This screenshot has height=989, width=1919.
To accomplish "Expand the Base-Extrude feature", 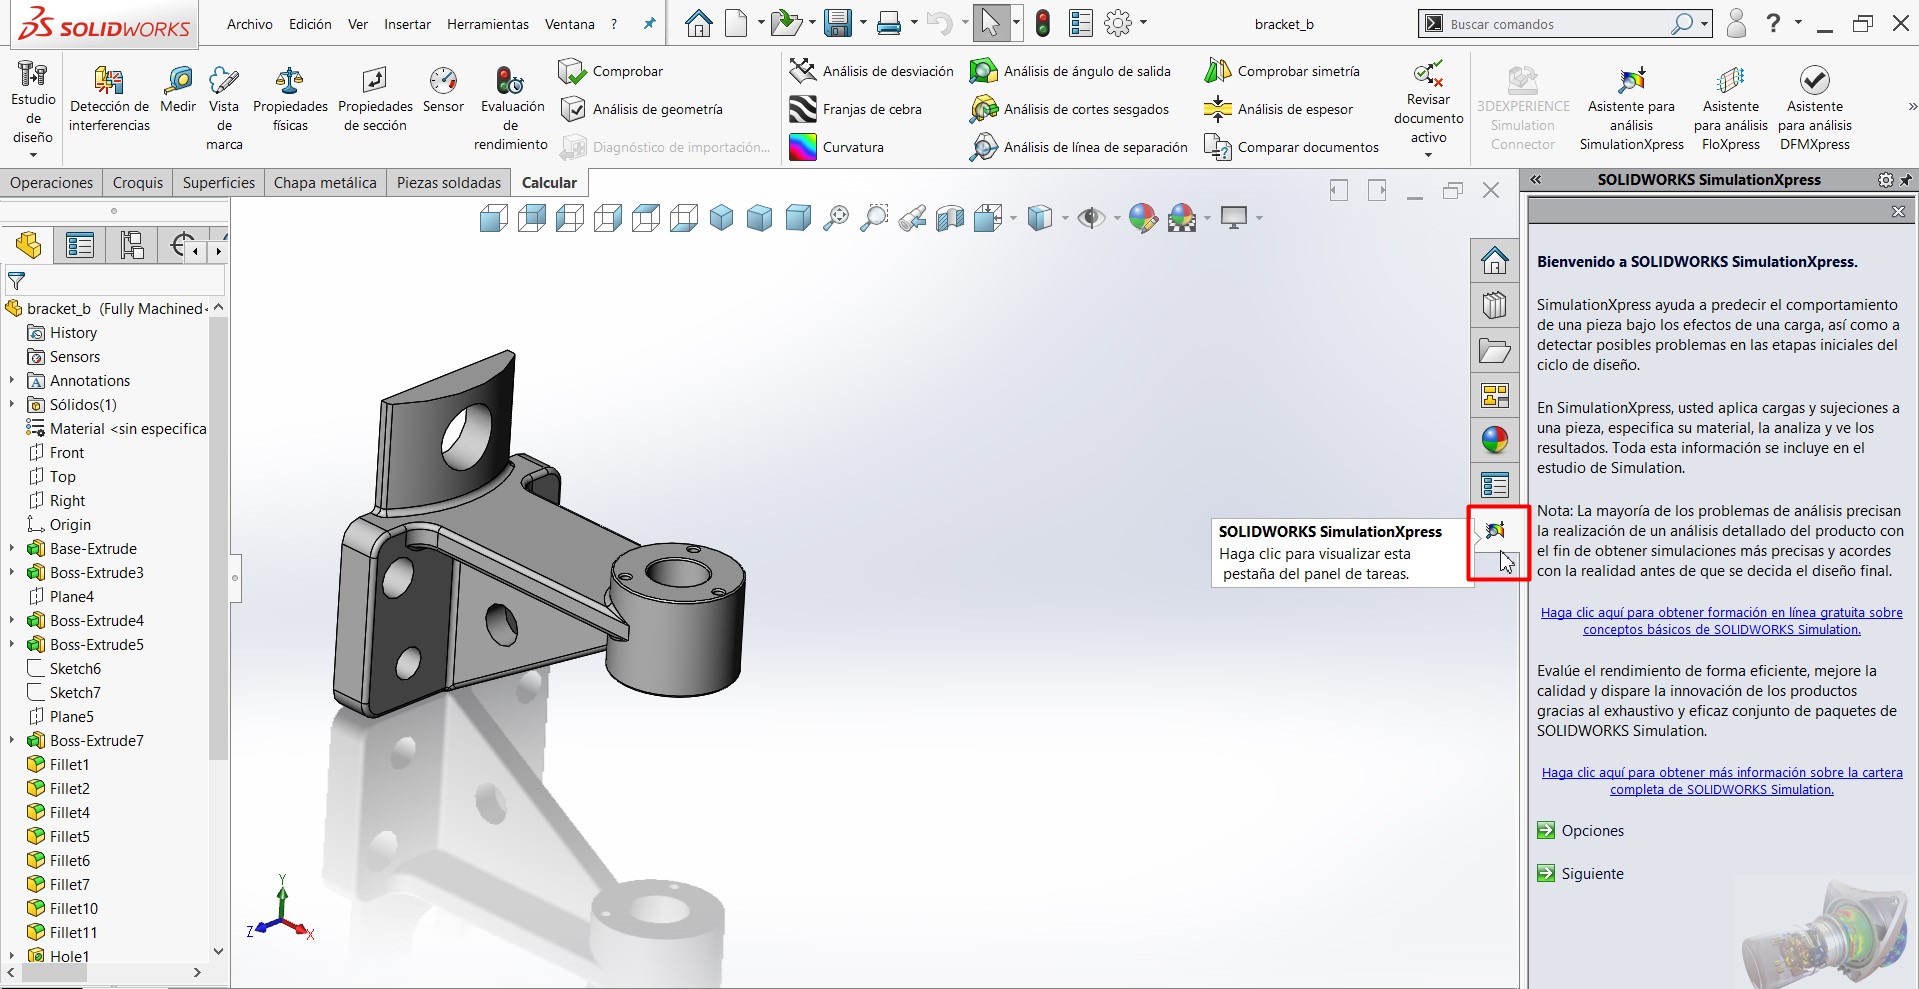I will (x=12, y=548).
